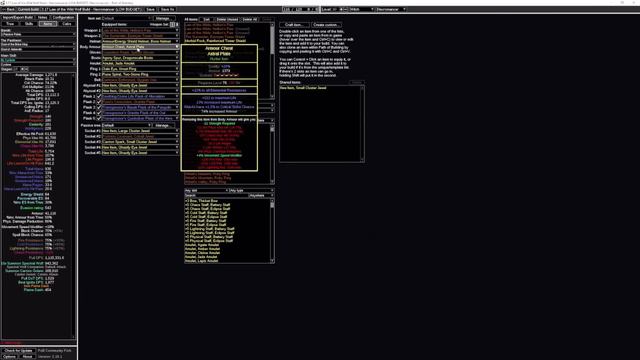
Task: Open the Configuration tab
Action: click(x=63, y=18)
